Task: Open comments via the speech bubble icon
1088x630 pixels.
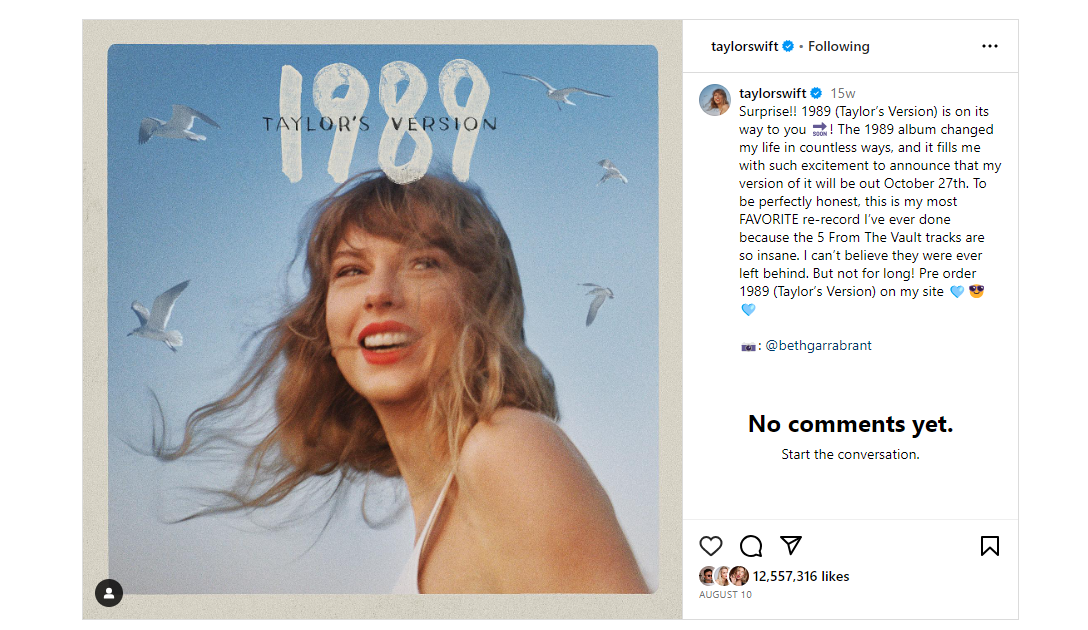Action: pos(751,546)
